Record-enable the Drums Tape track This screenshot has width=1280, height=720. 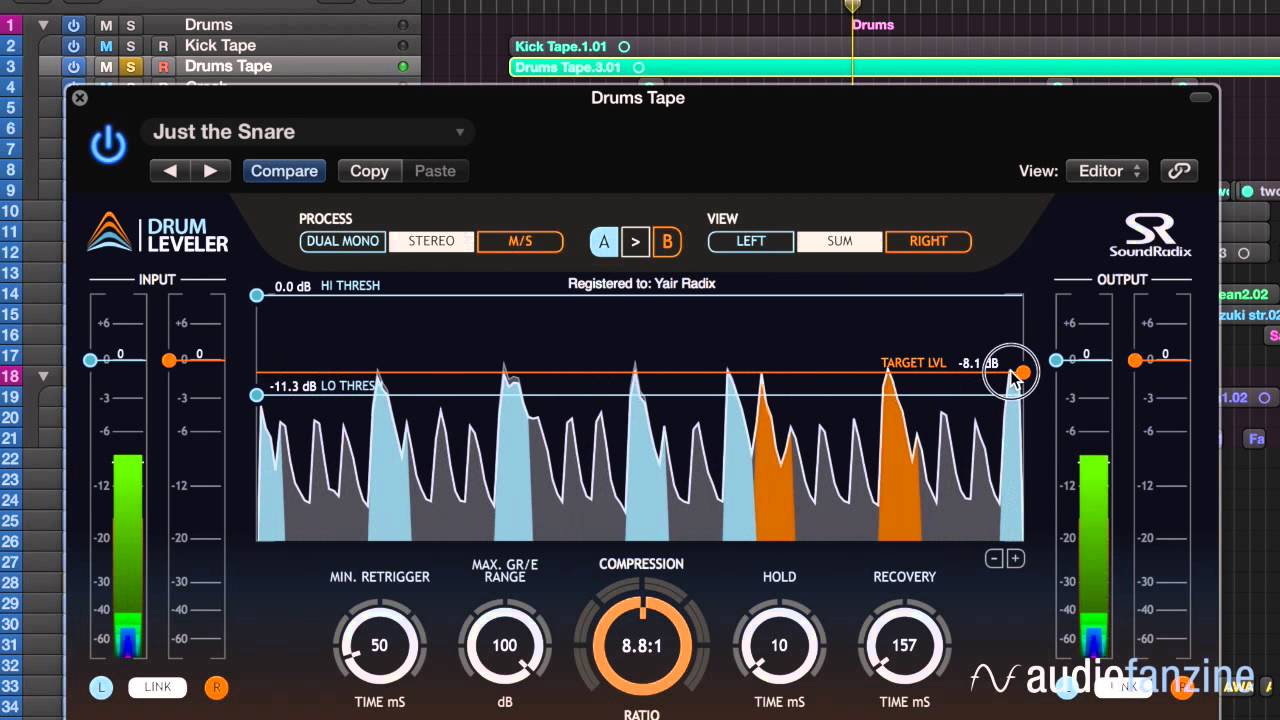coord(163,67)
